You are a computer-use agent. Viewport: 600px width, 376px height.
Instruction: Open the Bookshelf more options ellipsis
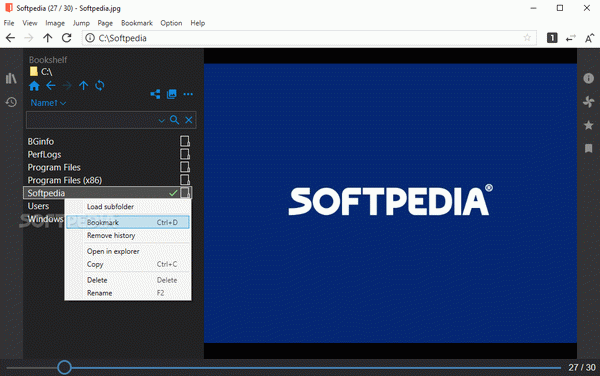click(188, 94)
